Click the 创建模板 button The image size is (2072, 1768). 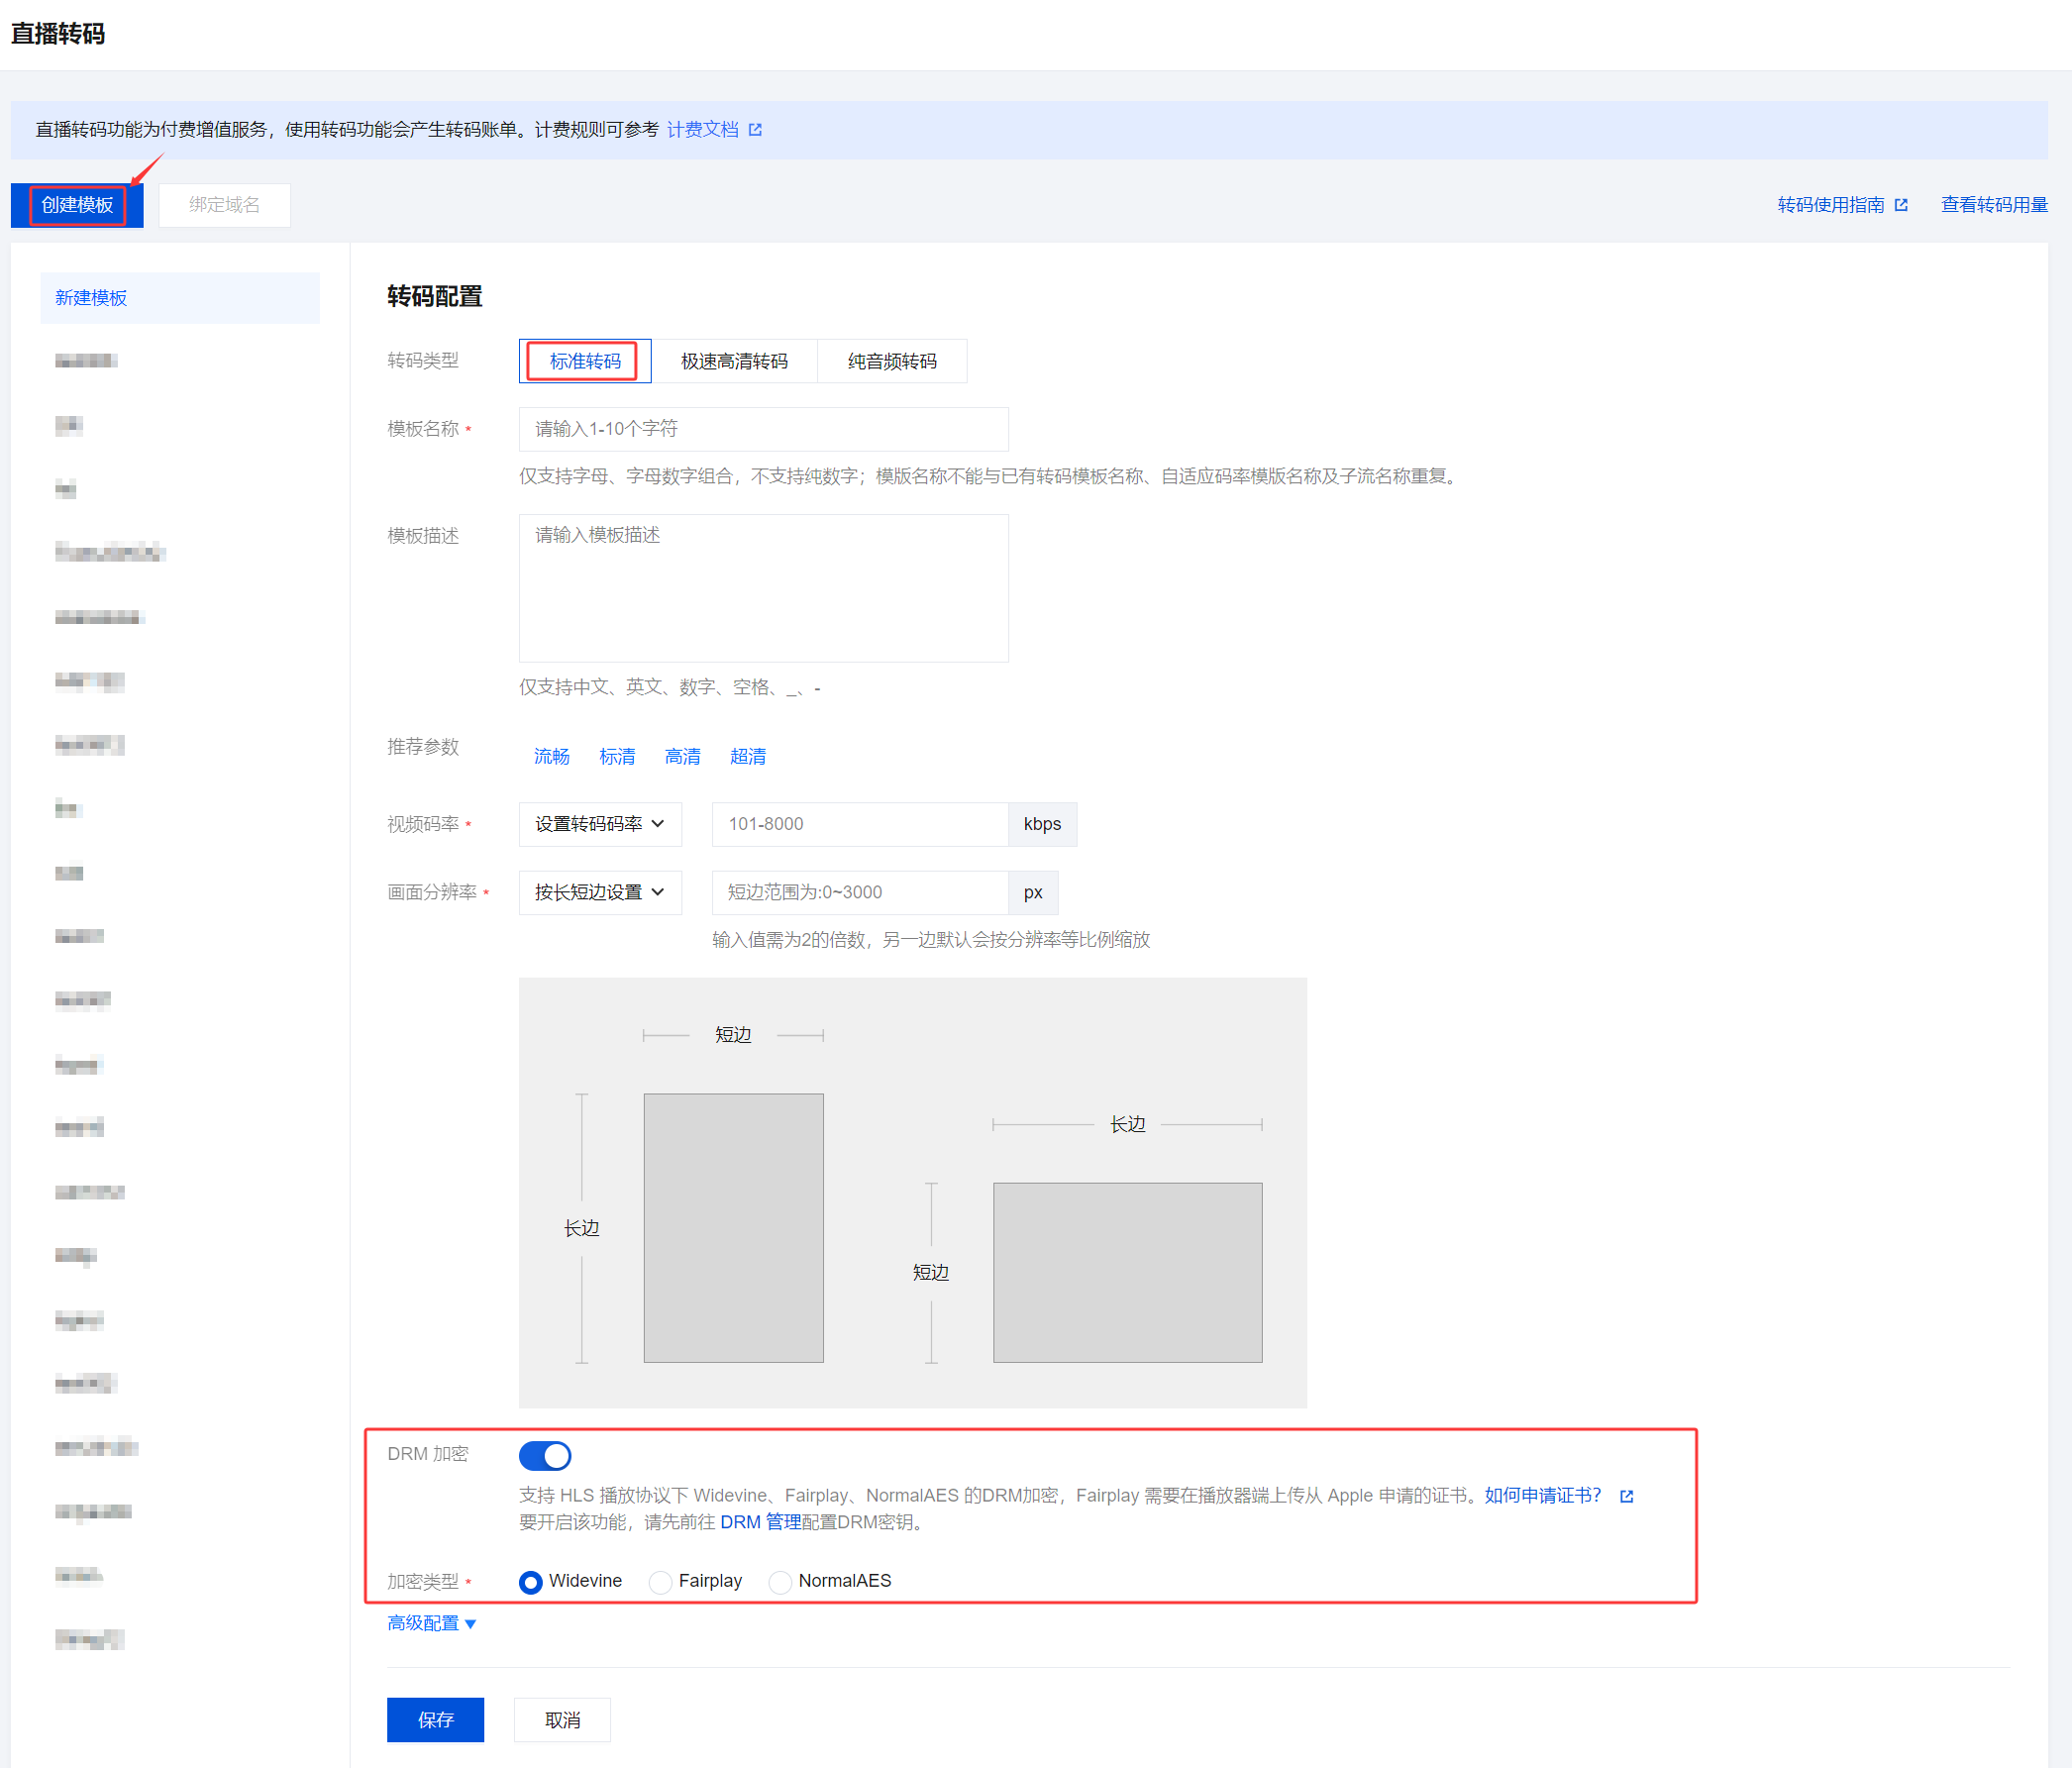click(77, 205)
